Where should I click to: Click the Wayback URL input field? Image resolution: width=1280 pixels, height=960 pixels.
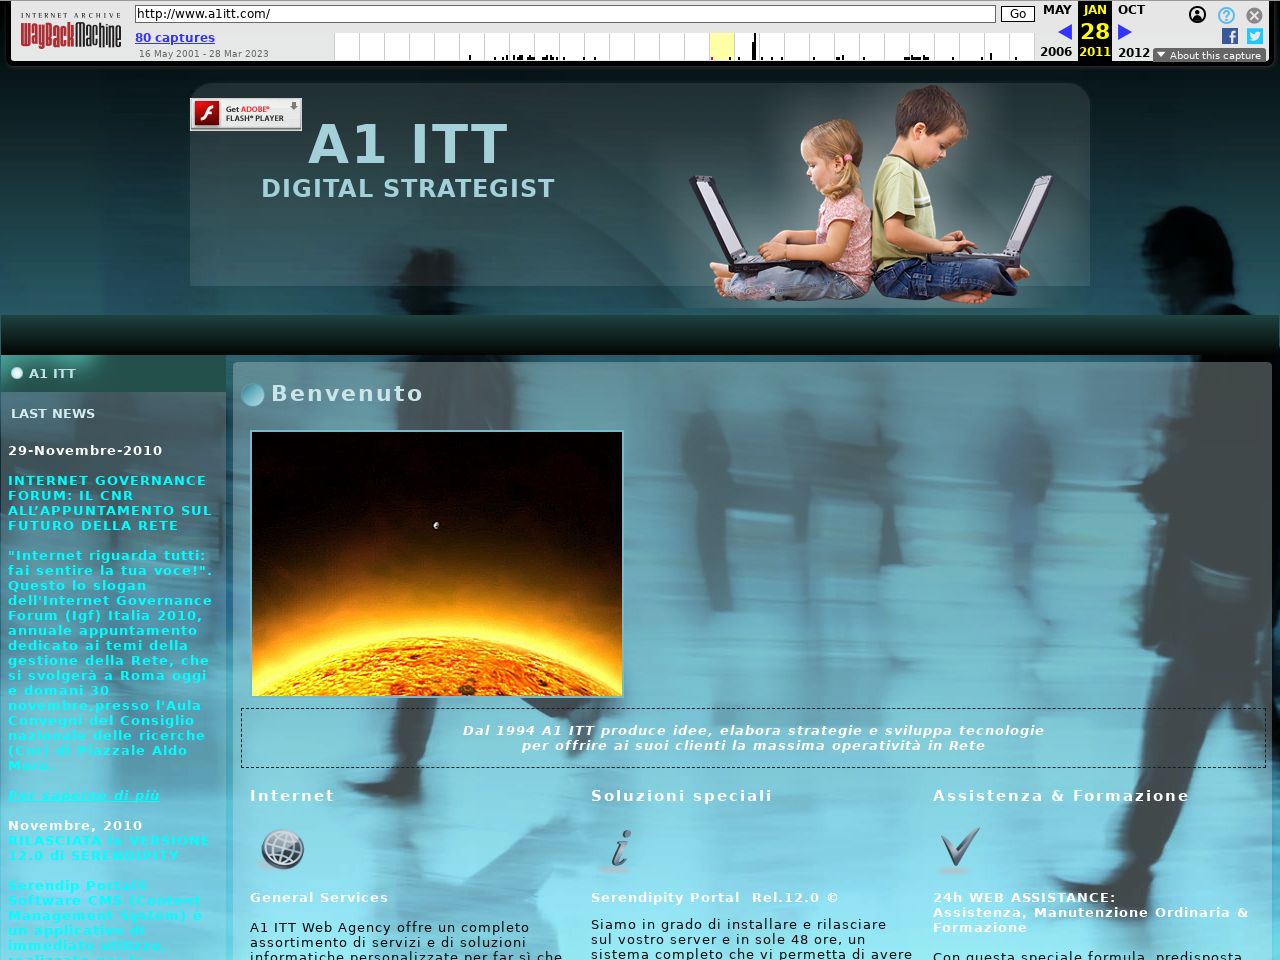coord(565,14)
